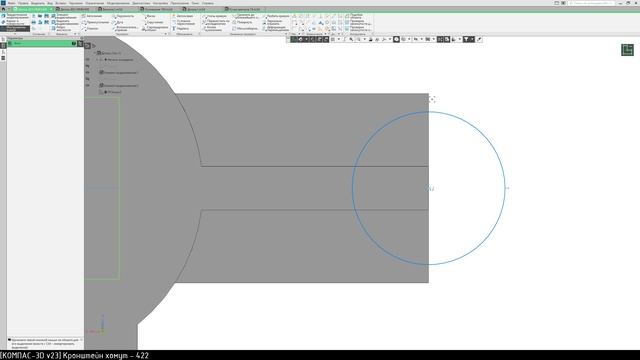640x360 pixels.
Task: Select the Окружность tool
Action: 123,16
